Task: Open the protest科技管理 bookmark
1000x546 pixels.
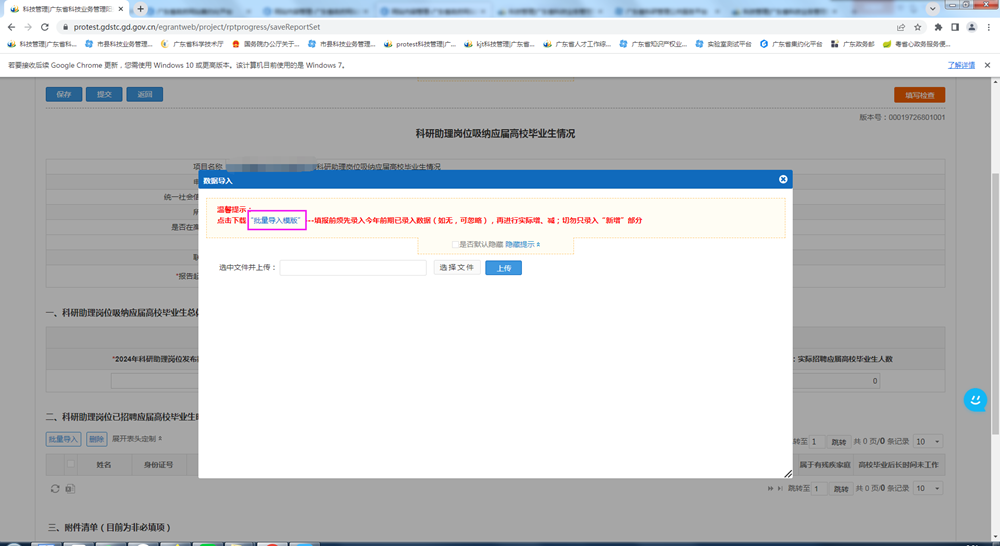Action: coord(420,44)
